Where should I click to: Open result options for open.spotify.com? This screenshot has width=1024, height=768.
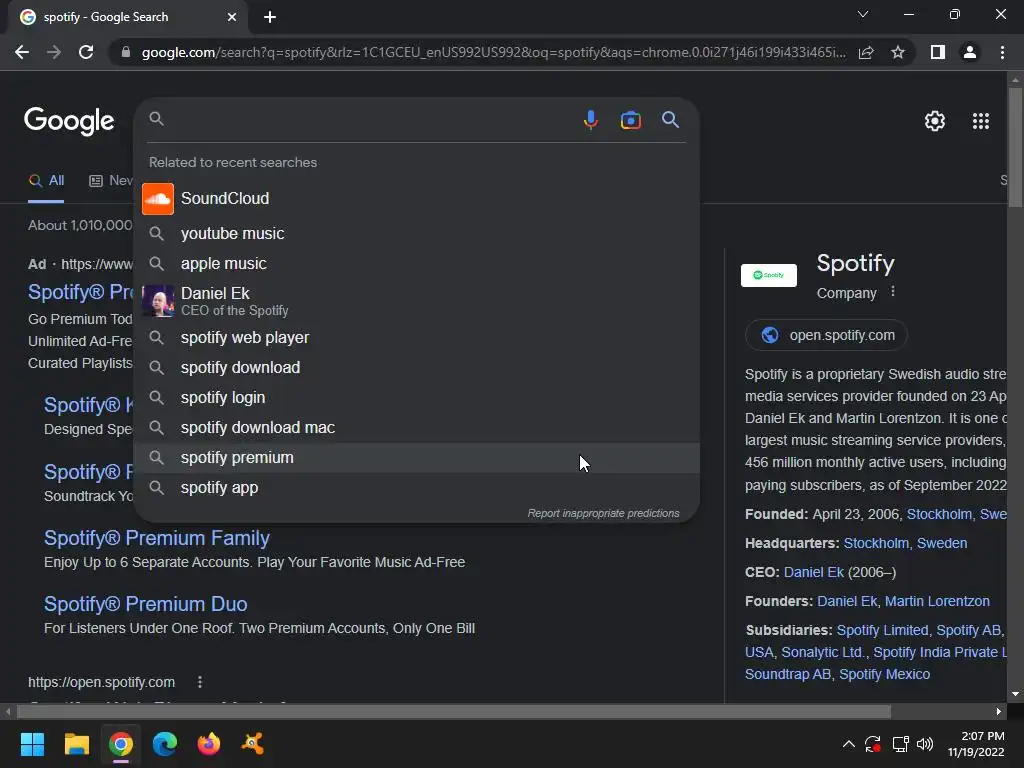200,682
